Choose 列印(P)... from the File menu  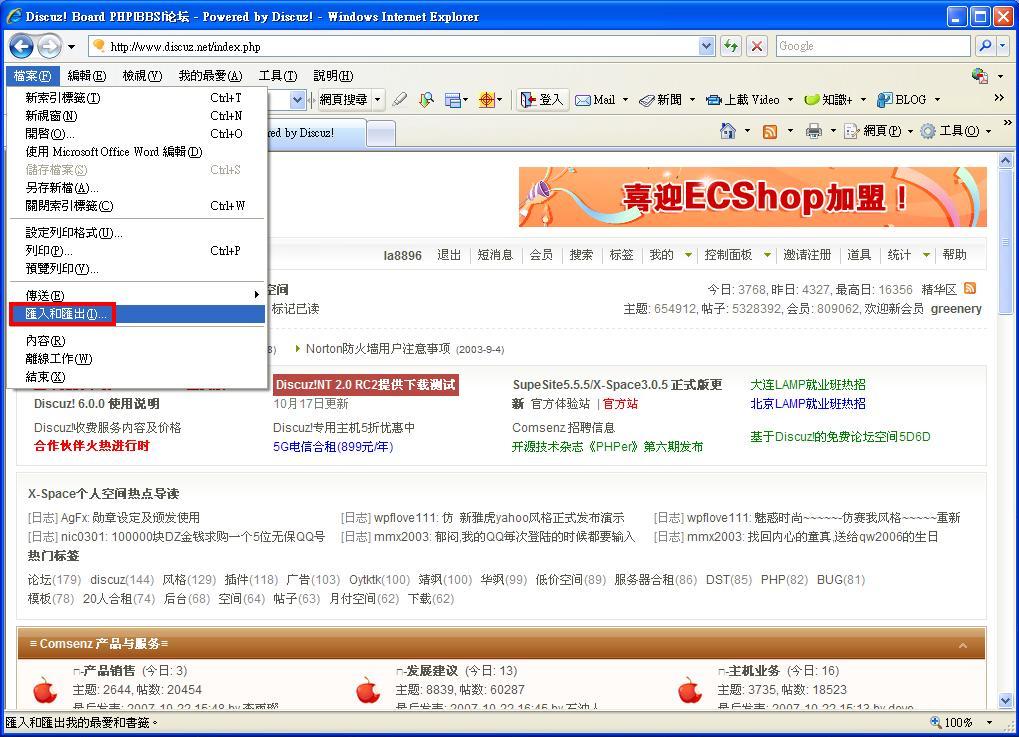138,251
